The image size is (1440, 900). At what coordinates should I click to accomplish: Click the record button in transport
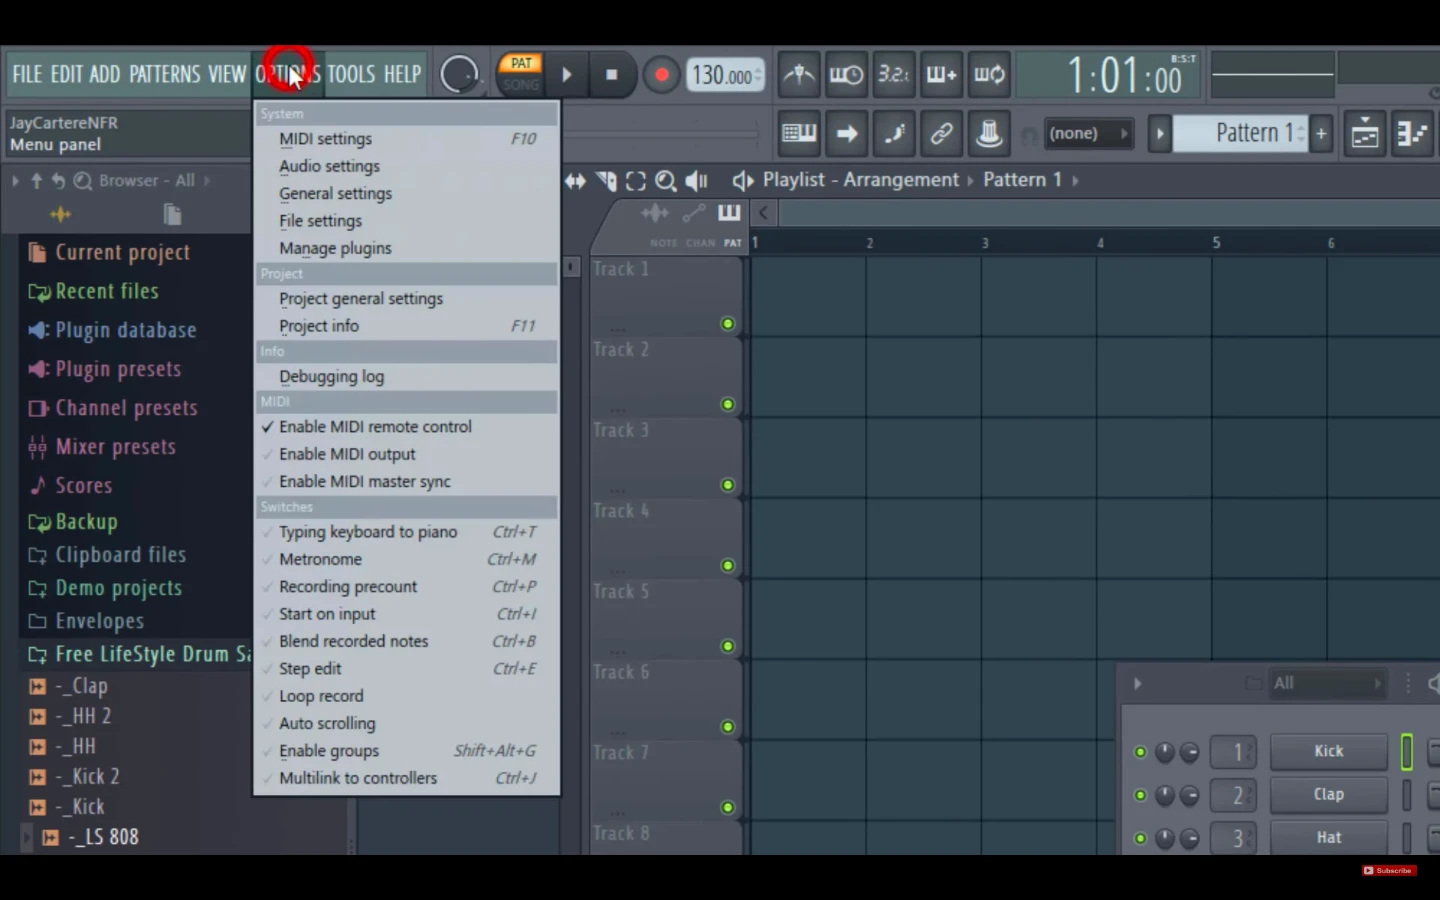pos(661,75)
